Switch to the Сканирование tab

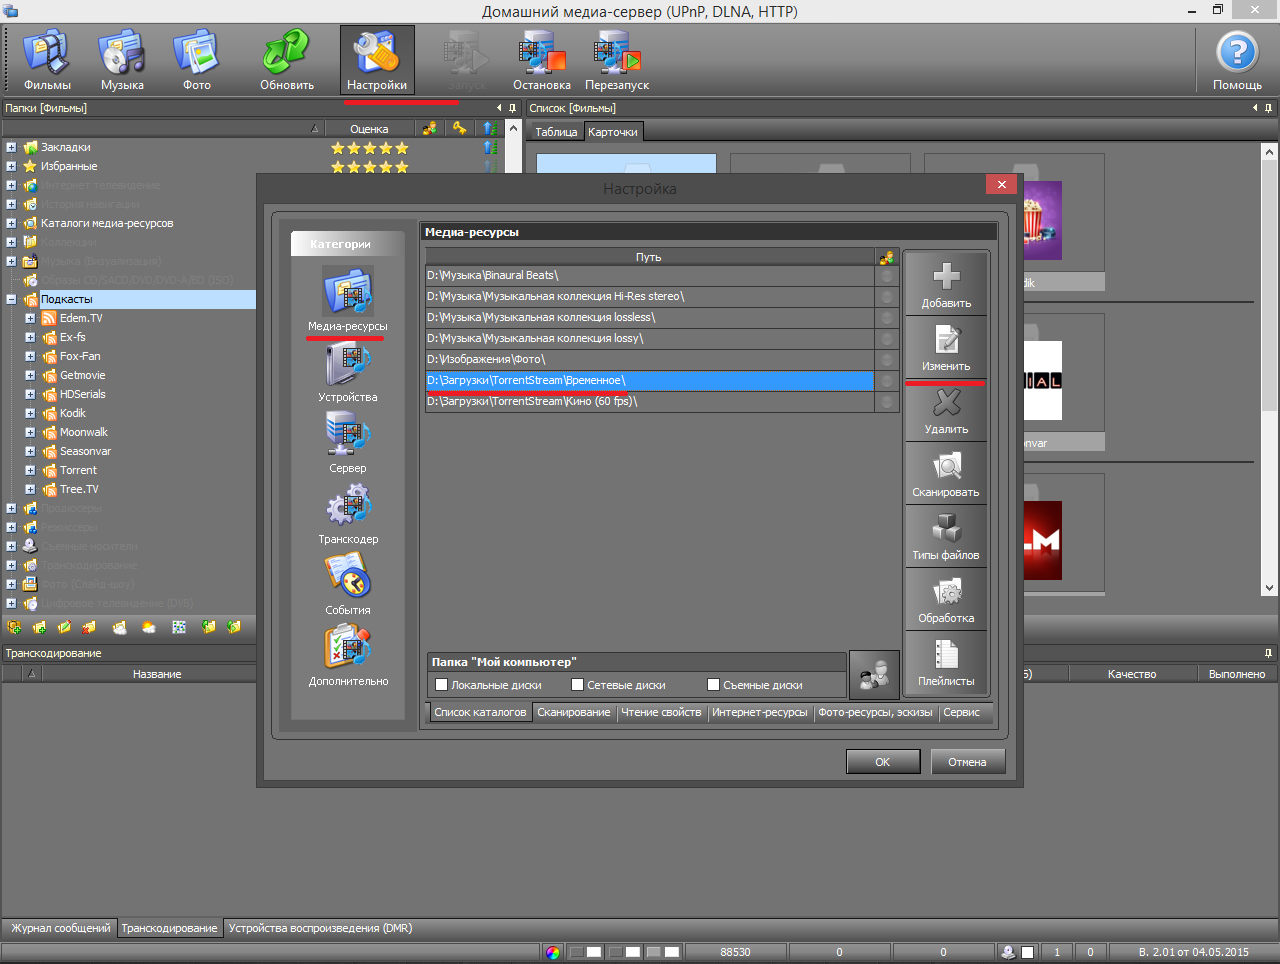point(573,712)
